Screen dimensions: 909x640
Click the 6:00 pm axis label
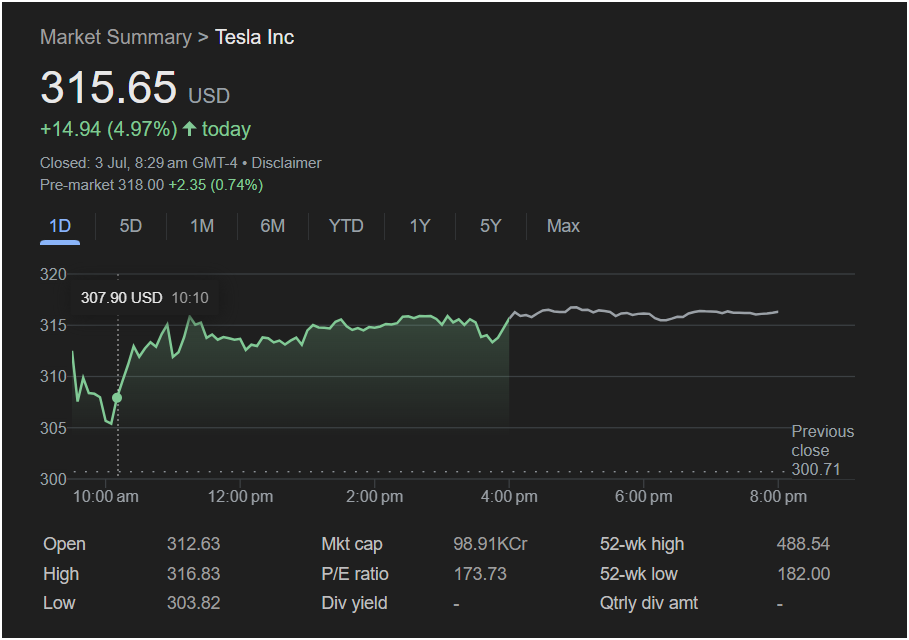(x=643, y=496)
